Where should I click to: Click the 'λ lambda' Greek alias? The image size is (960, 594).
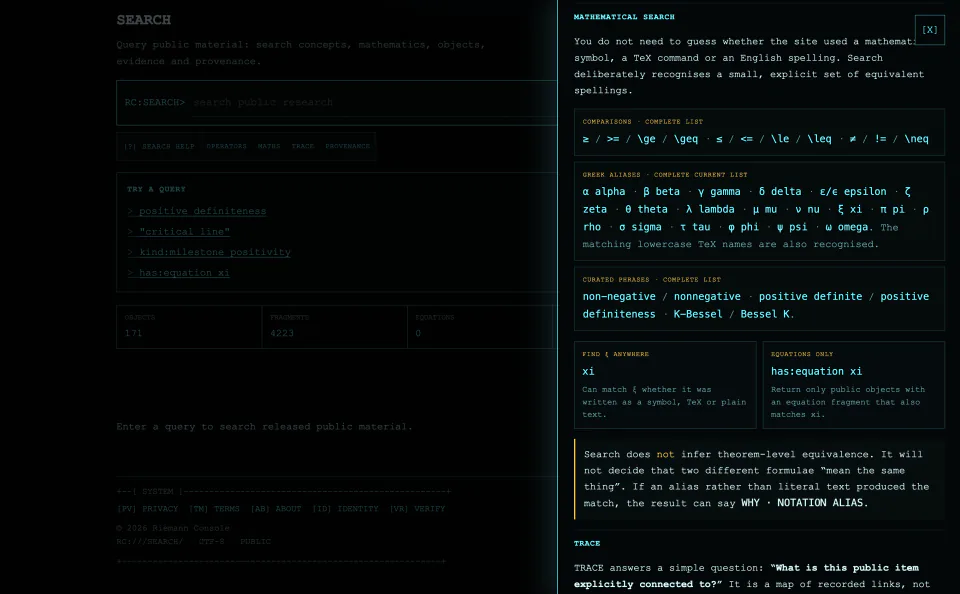point(710,209)
